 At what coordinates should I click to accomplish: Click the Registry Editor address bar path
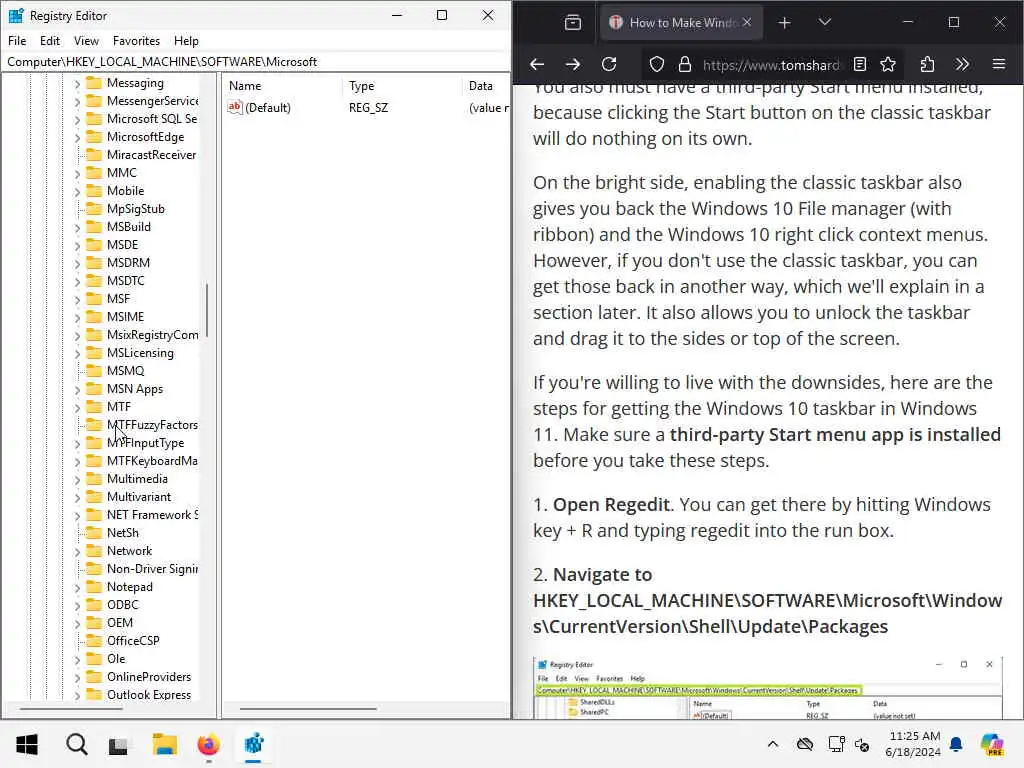(255, 61)
